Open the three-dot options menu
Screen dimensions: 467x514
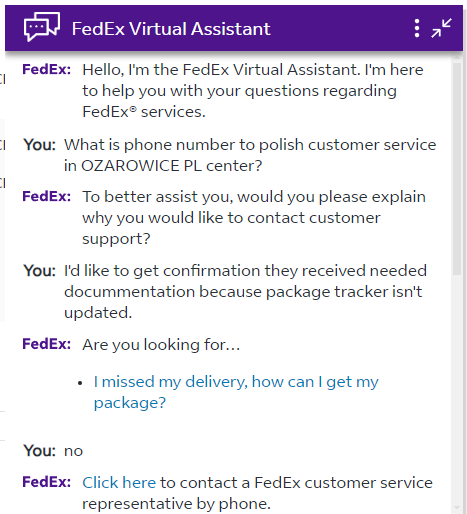[x=417, y=28]
